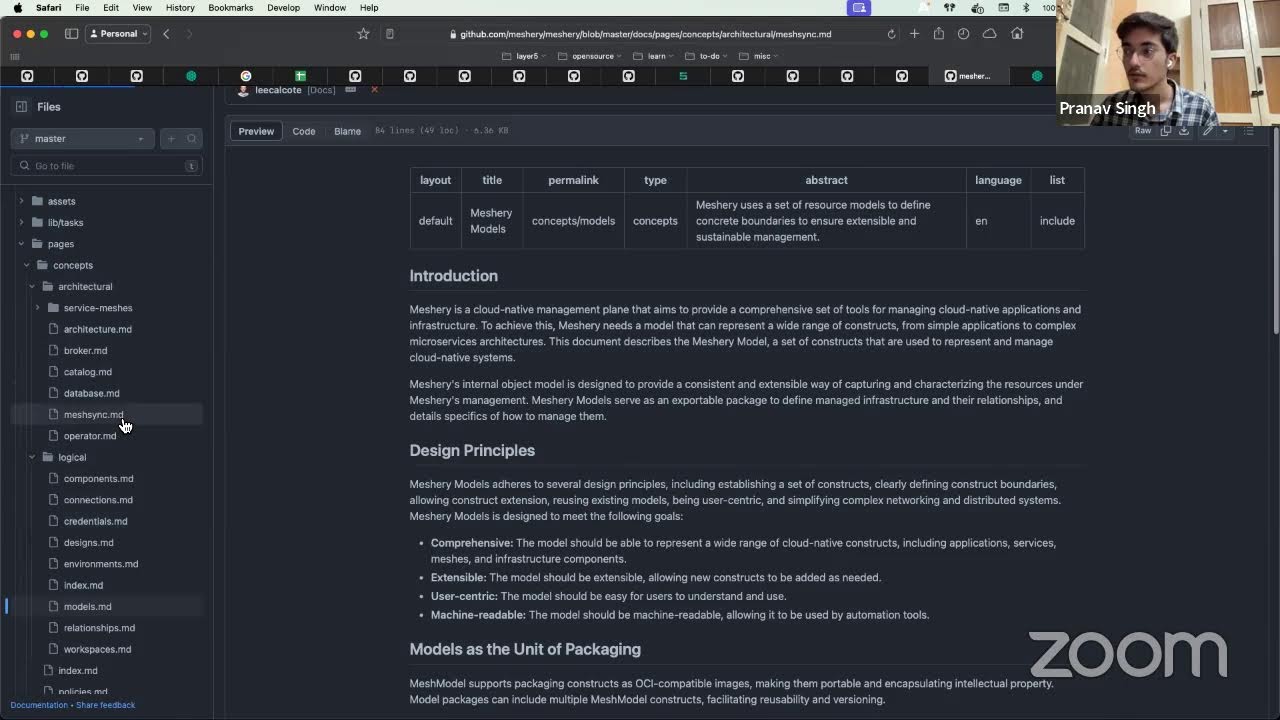Viewport: 1280px width, 720px height.
Task: Collapse the concepts folder
Action: coord(26,265)
